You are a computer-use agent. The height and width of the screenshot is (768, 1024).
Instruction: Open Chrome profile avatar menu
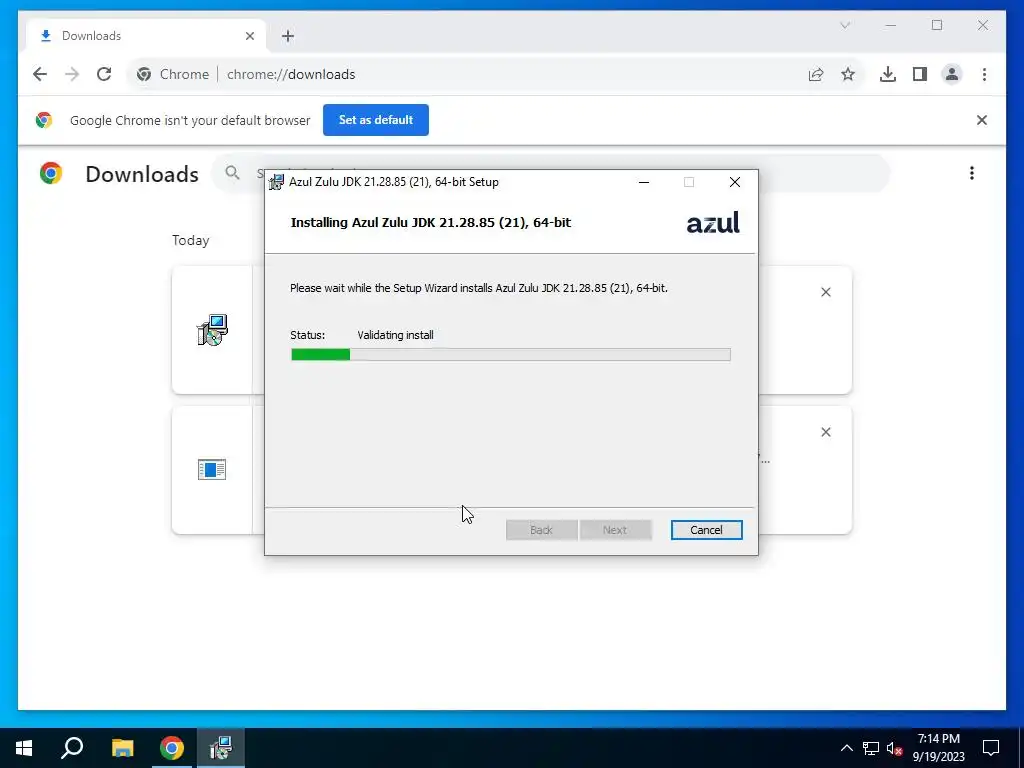[952, 74]
